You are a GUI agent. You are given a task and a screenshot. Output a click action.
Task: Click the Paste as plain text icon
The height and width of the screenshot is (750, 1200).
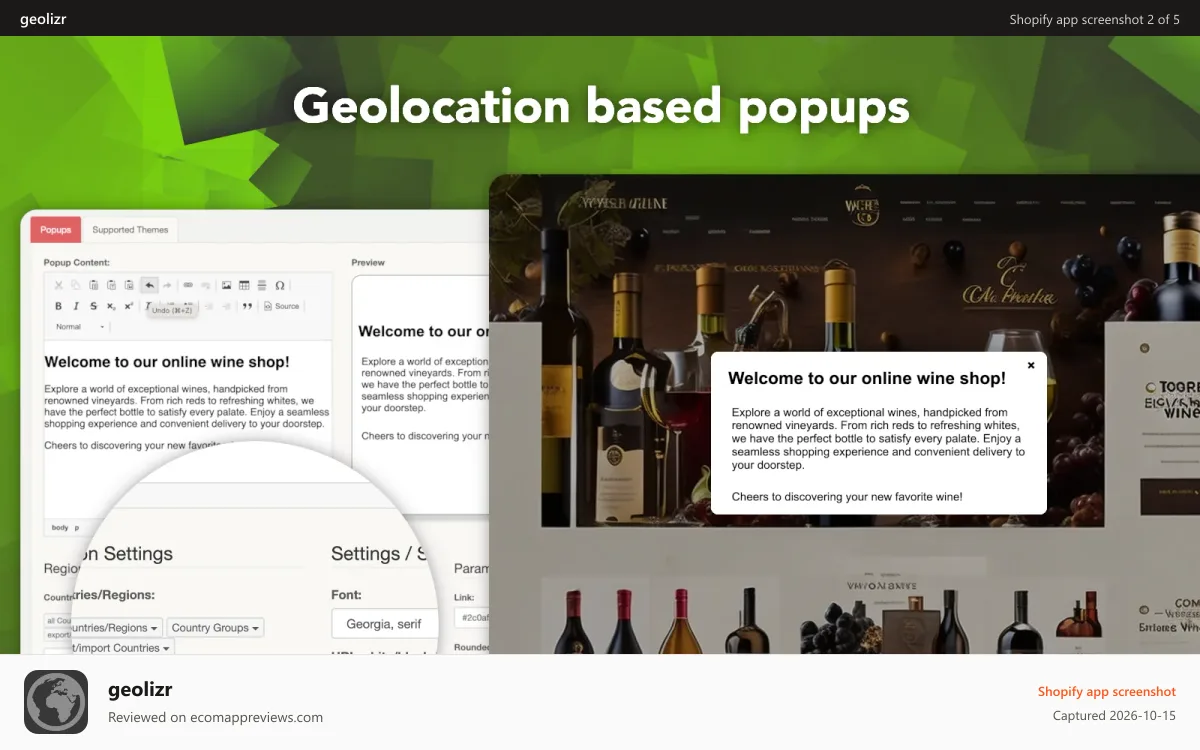111,286
